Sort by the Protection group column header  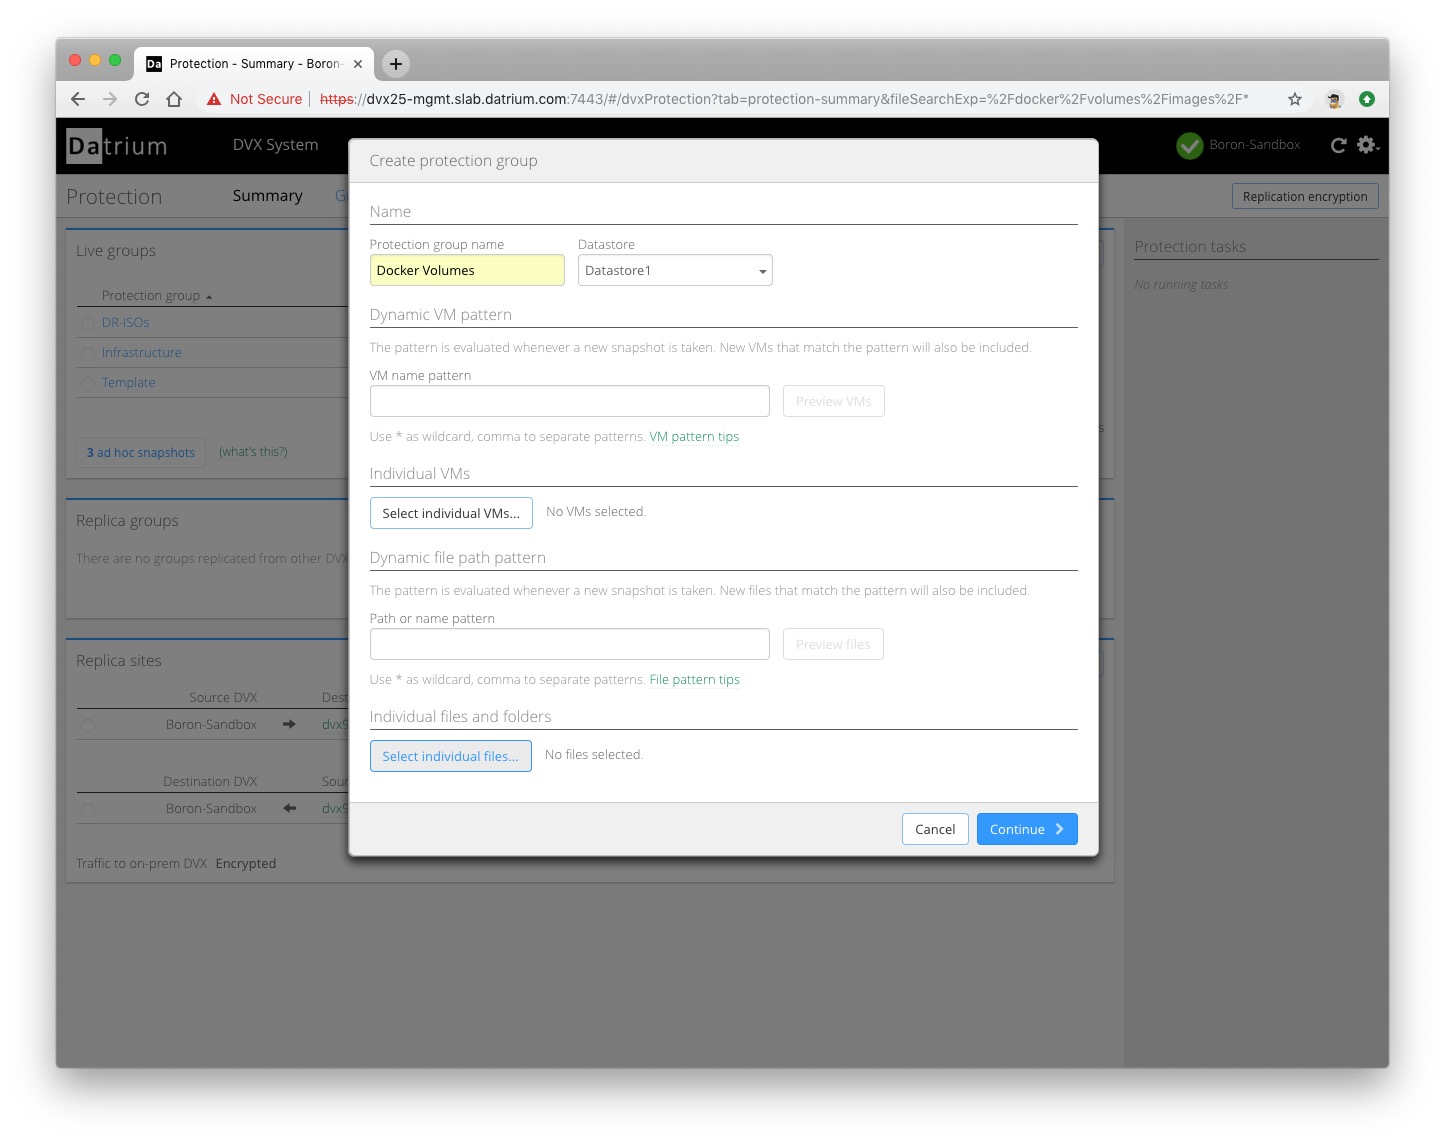click(x=157, y=296)
